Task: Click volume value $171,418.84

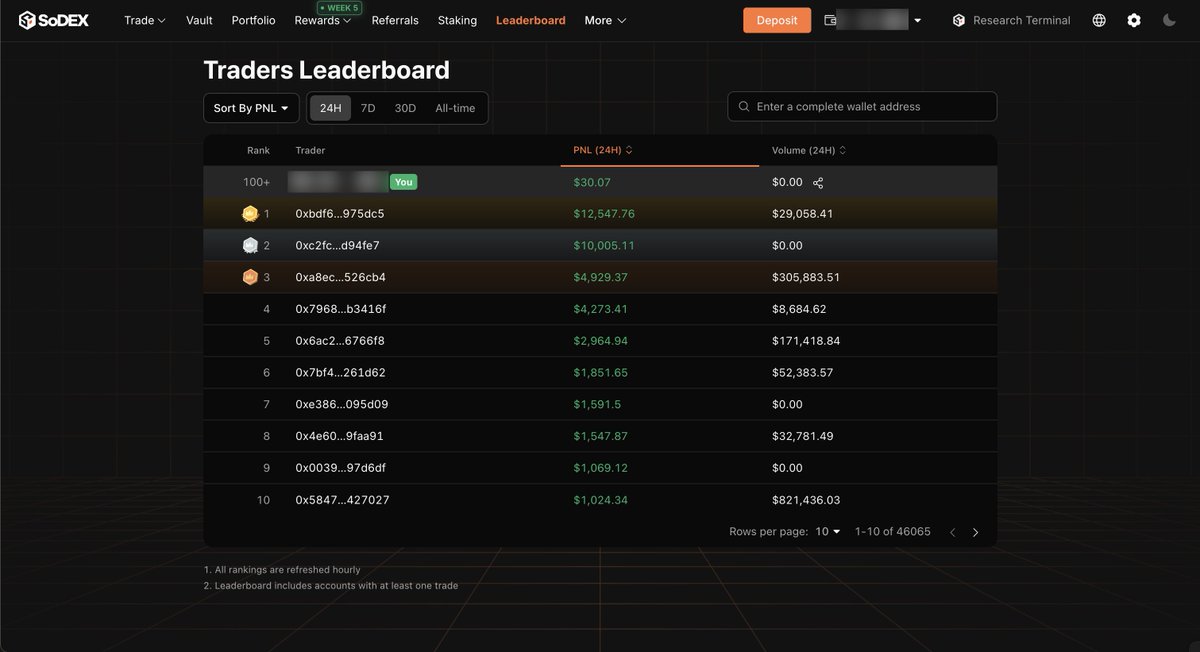Action: click(x=806, y=341)
